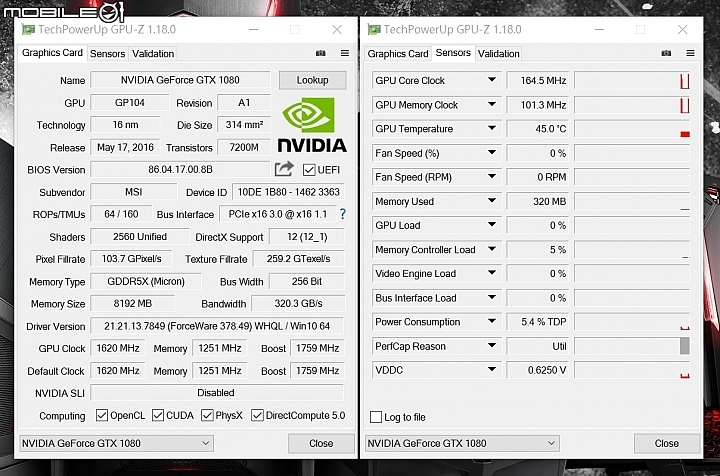Click the Bus Interface question mark icon
The image size is (720, 476).
click(x=342, y=214)
